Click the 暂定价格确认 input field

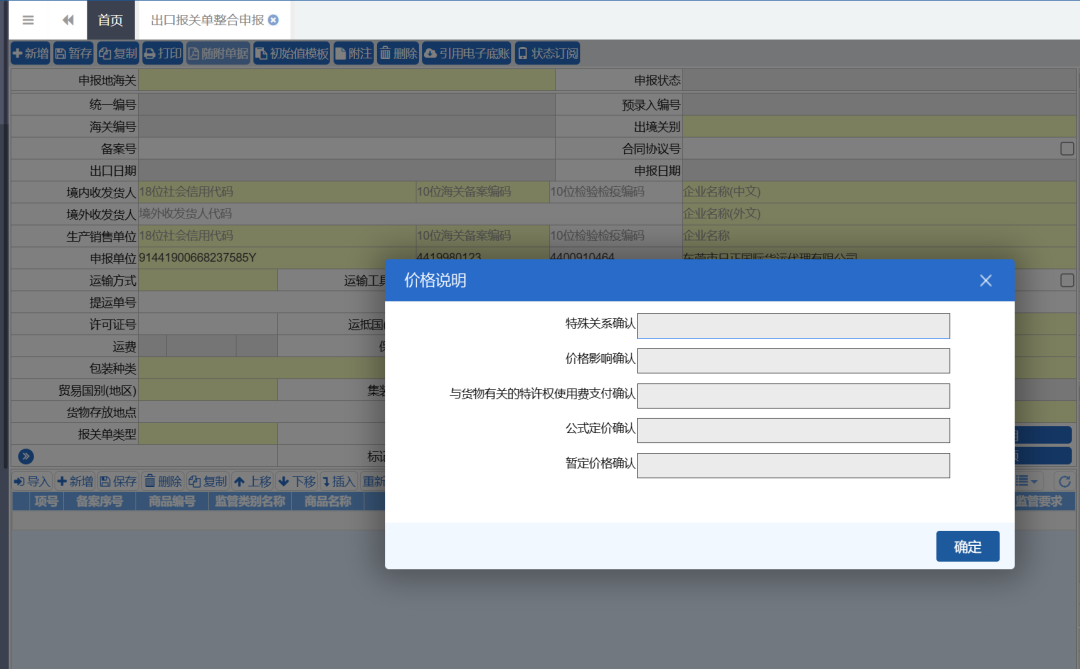tap(793, 466)
